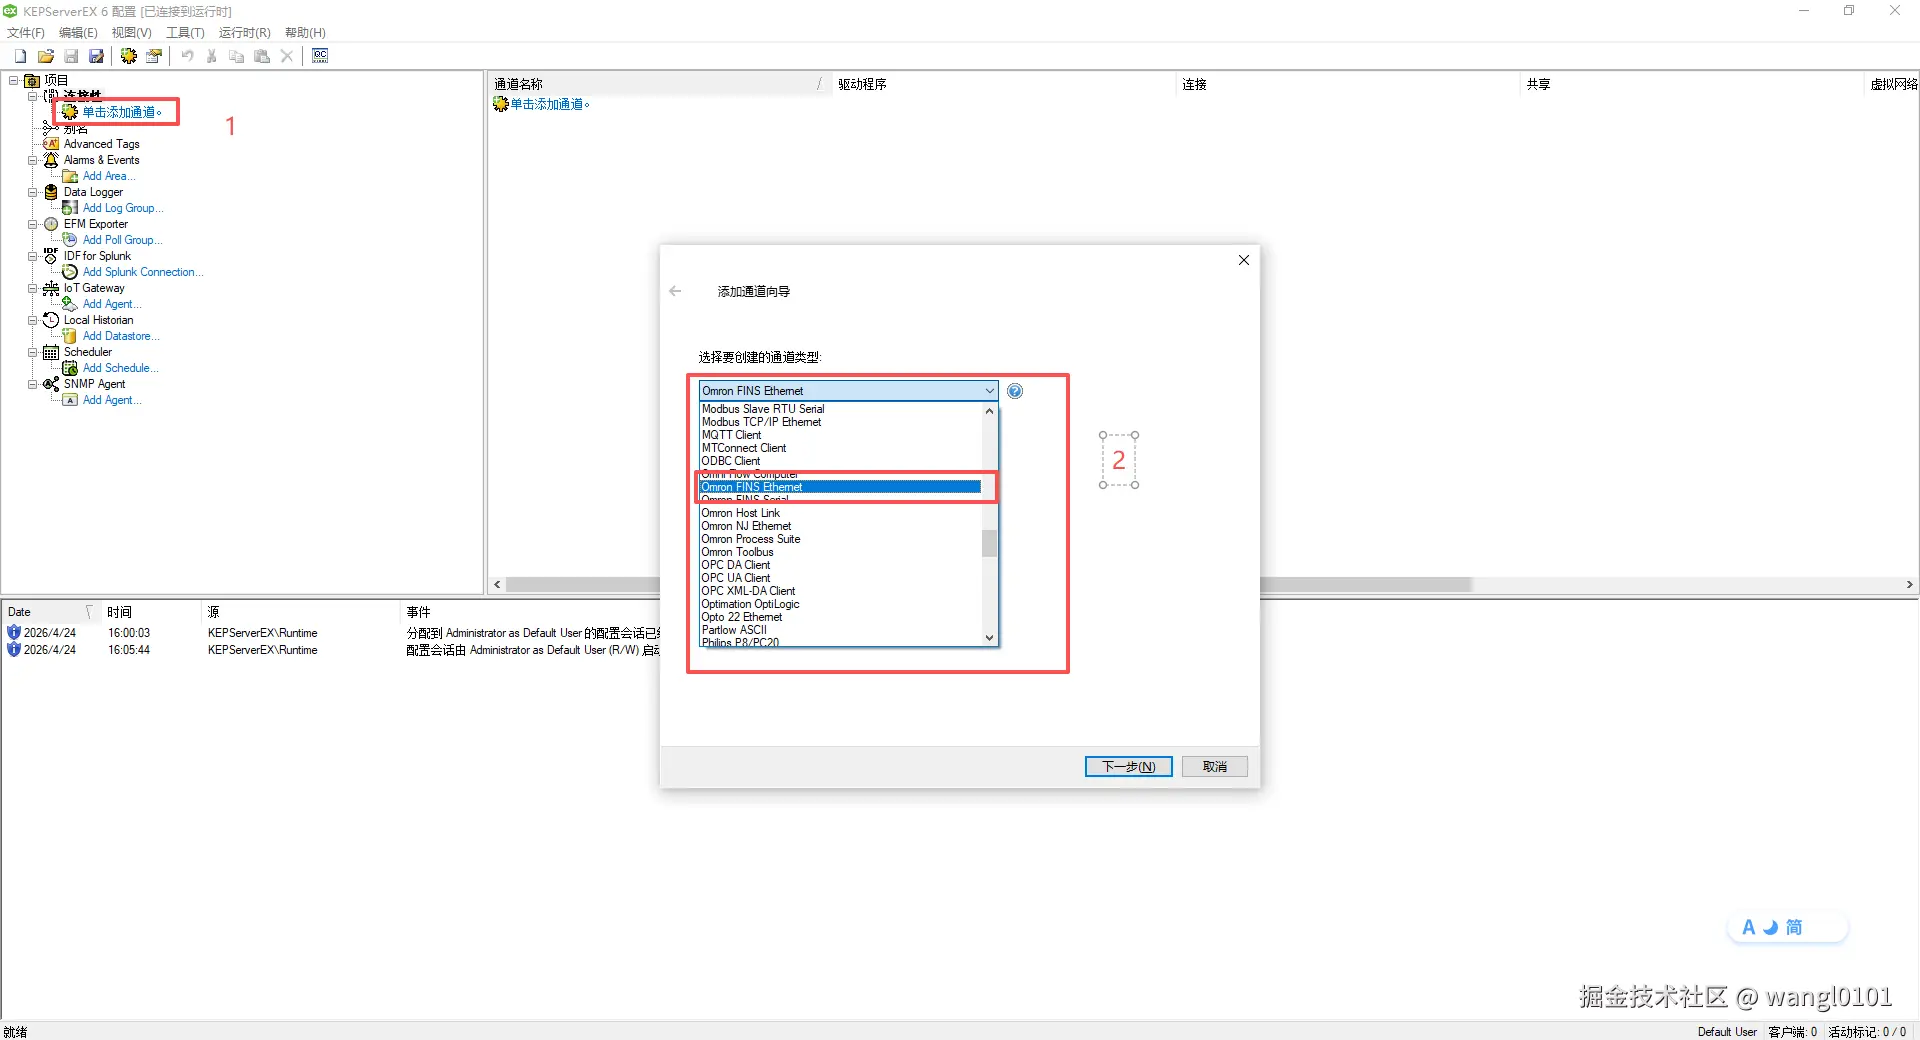The image size is (1920, 1040).
Task: Open the 帮助(H) menu
Action: (x=305, y=33)
